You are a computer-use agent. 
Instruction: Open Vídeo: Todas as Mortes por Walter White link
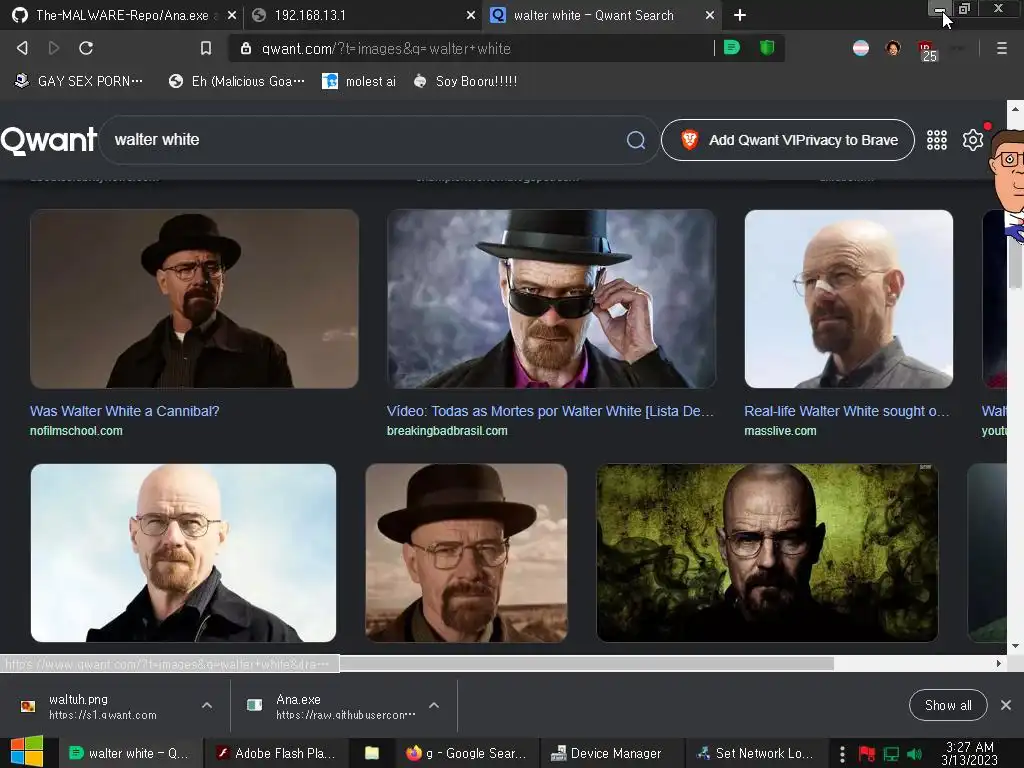point(551,411)
